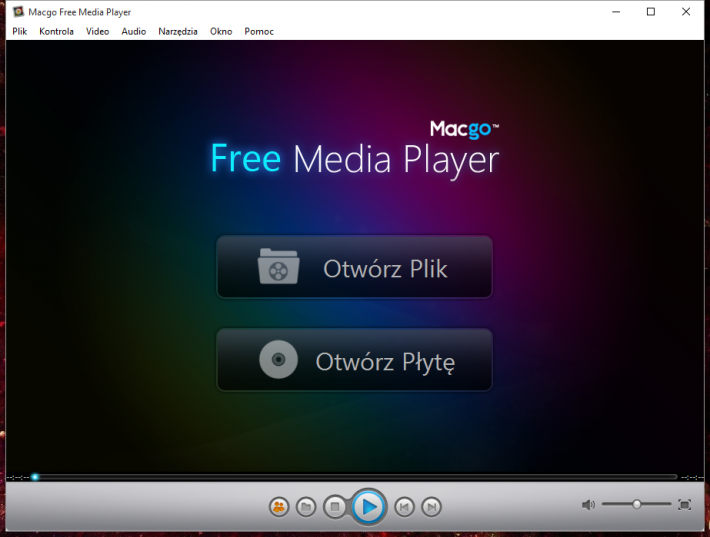The image size is (710, 537).
Task: Open the Video menu
Action: [x=97, y=31]
